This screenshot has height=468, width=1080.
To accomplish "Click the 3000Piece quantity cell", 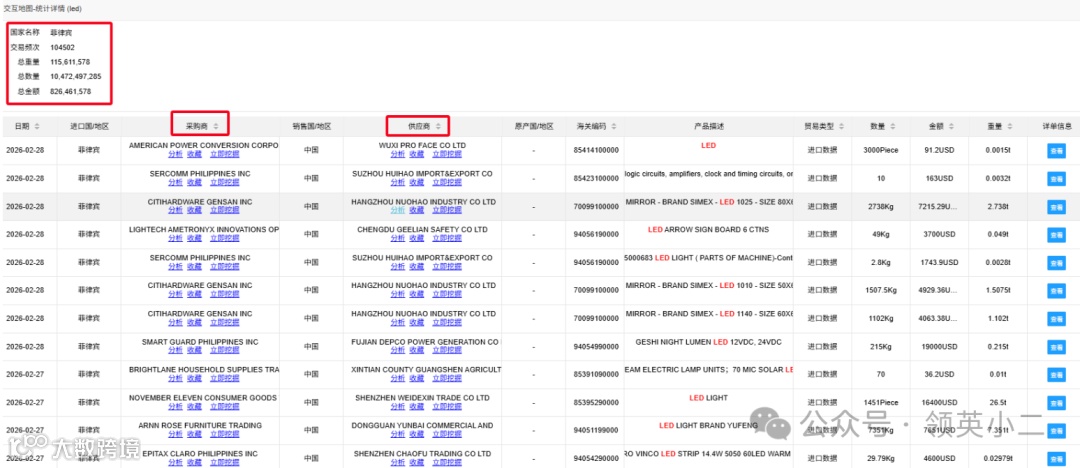I will 881,150.
